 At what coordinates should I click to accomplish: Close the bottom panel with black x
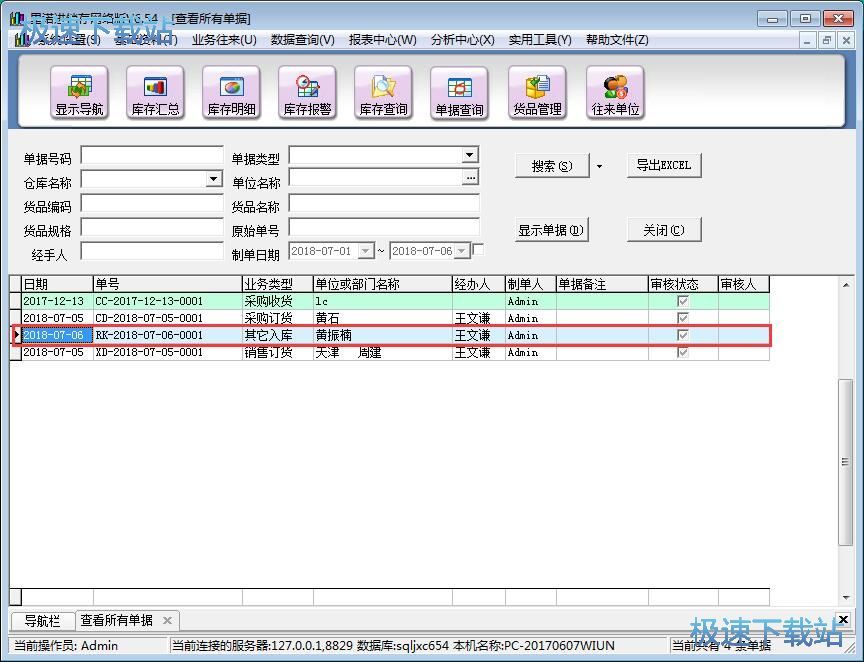[843, 620]
